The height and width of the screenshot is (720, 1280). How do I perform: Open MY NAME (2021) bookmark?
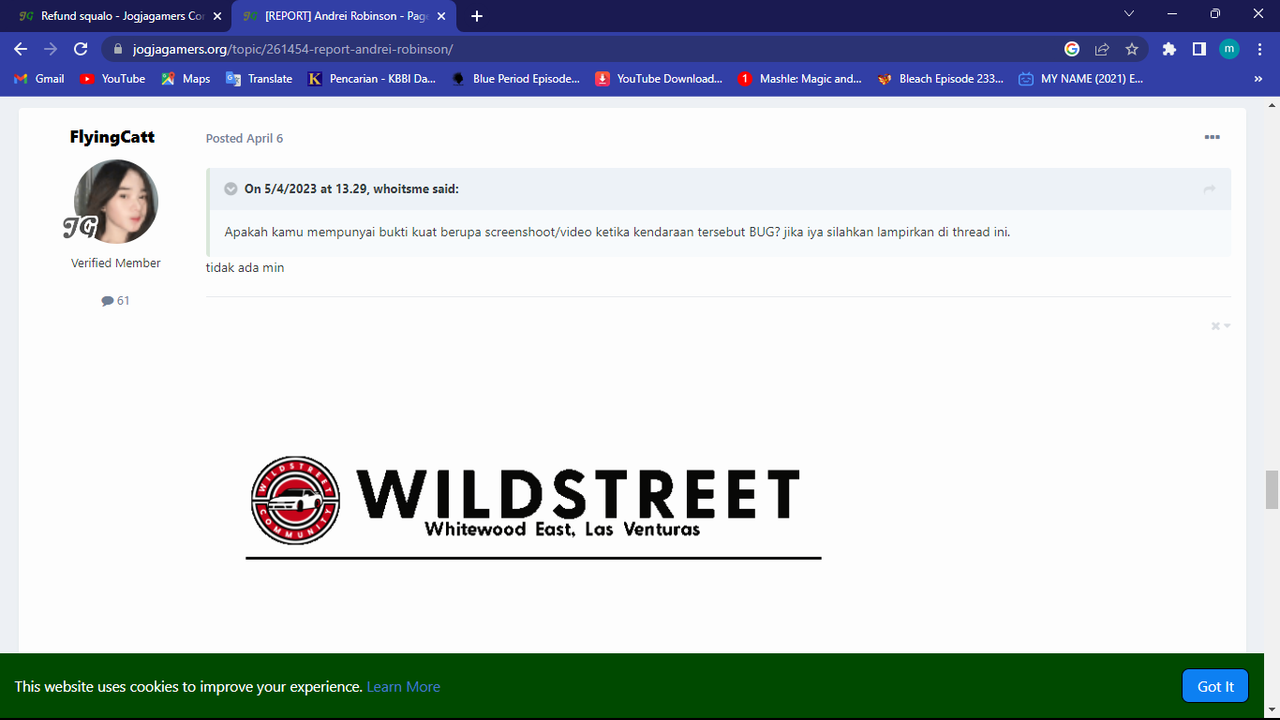[1081, 78]
